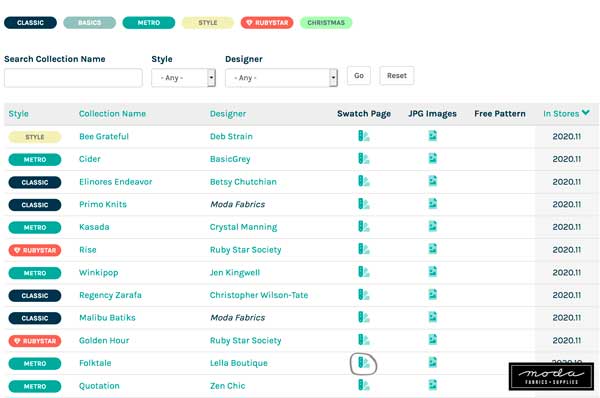Image resolution: width=600 pixels, height=398 pixels.
Task: Sort by Collection Name column header
Action: tap(112, 114)
